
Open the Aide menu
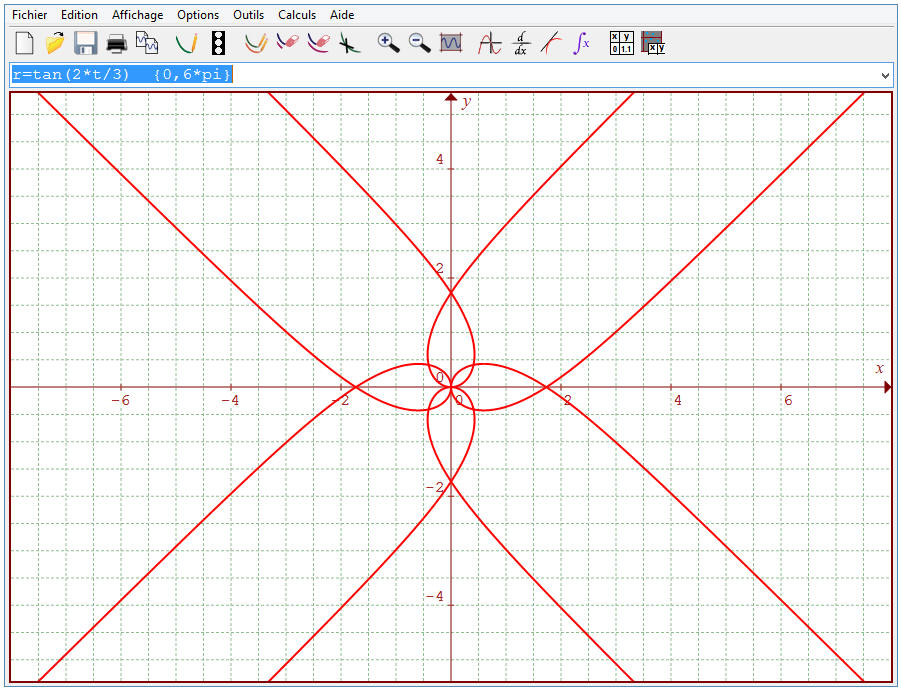342,15
